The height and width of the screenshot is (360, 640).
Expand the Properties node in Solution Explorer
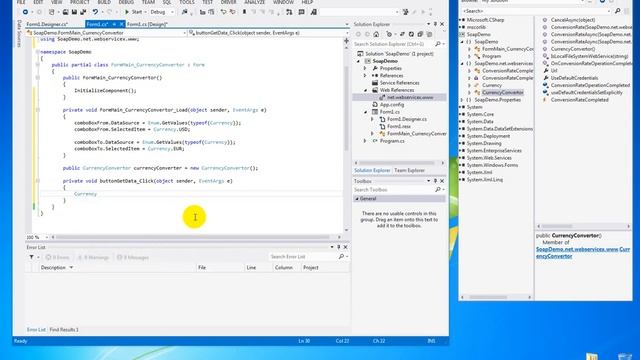365,68
